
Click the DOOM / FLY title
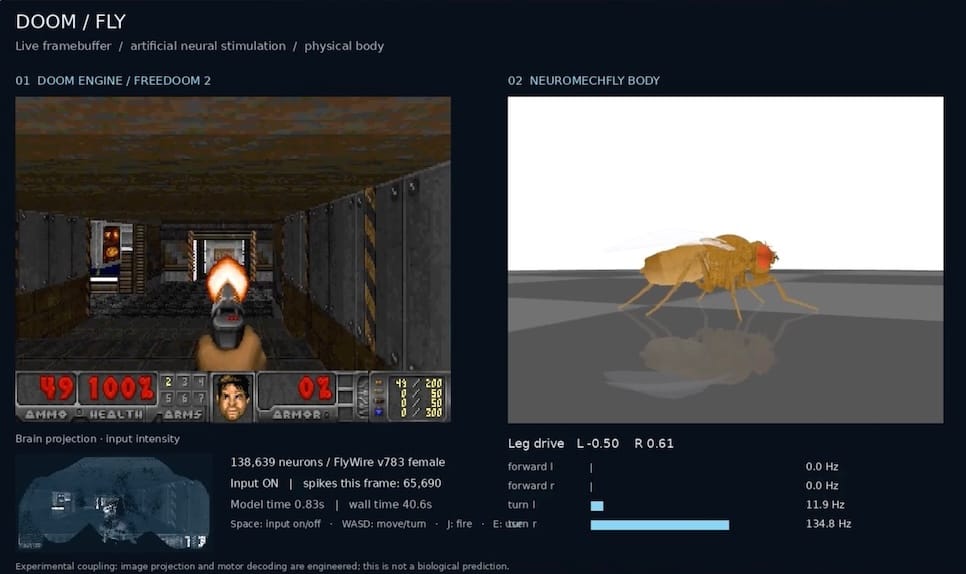(x=70, y=22)
